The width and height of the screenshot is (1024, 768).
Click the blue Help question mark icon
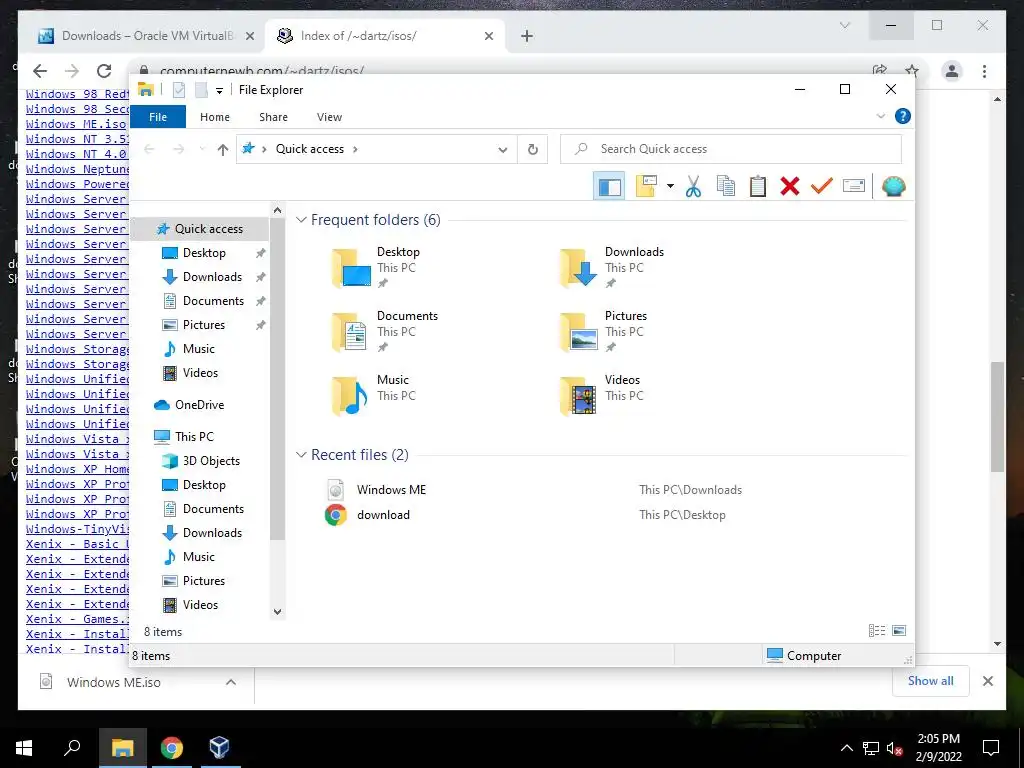click(x=903, y=116)
